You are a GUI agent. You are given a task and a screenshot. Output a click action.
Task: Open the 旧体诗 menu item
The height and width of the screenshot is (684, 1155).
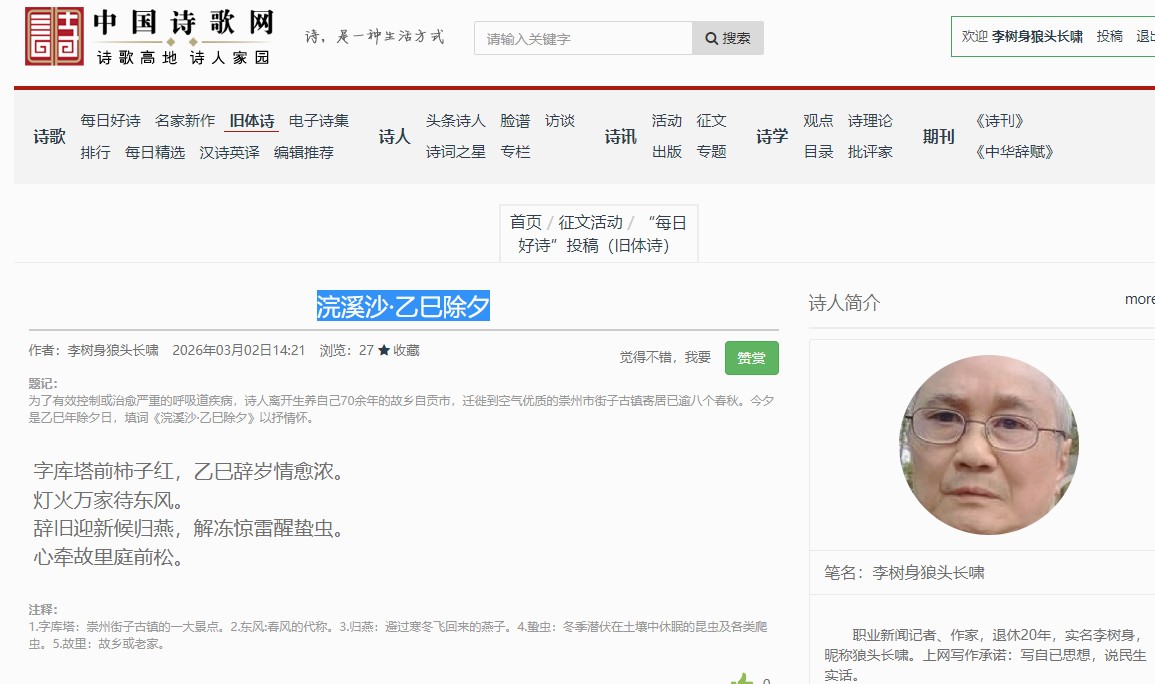coord(252,121)
